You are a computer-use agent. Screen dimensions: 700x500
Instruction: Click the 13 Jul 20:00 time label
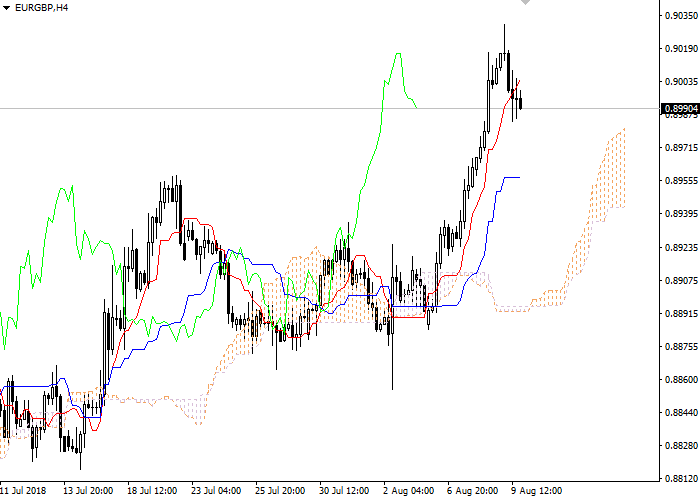point(88,491)
